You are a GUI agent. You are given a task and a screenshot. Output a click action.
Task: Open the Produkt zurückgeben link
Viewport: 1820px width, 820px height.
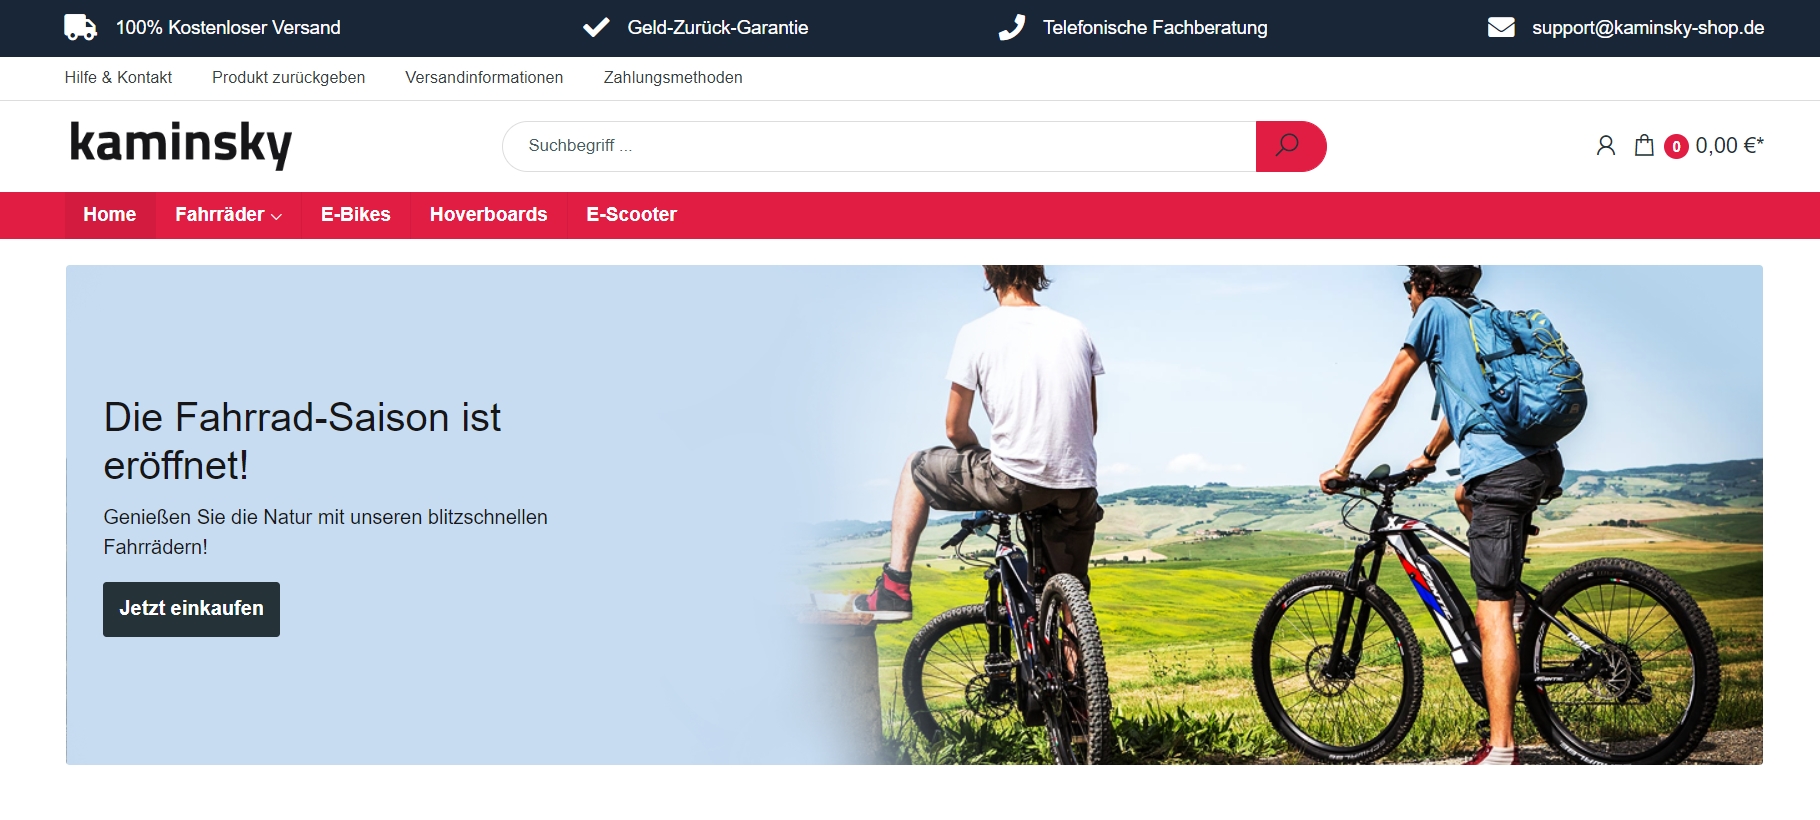click(288, 78)
